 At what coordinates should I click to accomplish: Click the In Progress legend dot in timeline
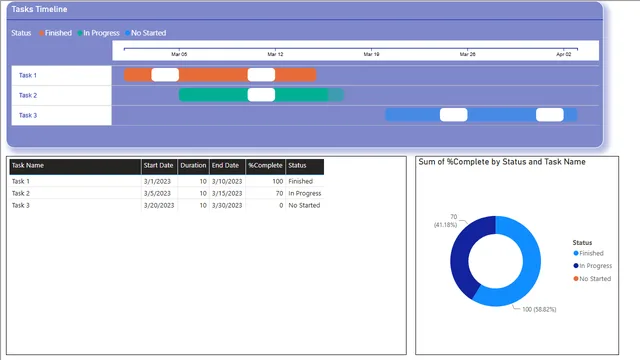[x=80, y=33]
